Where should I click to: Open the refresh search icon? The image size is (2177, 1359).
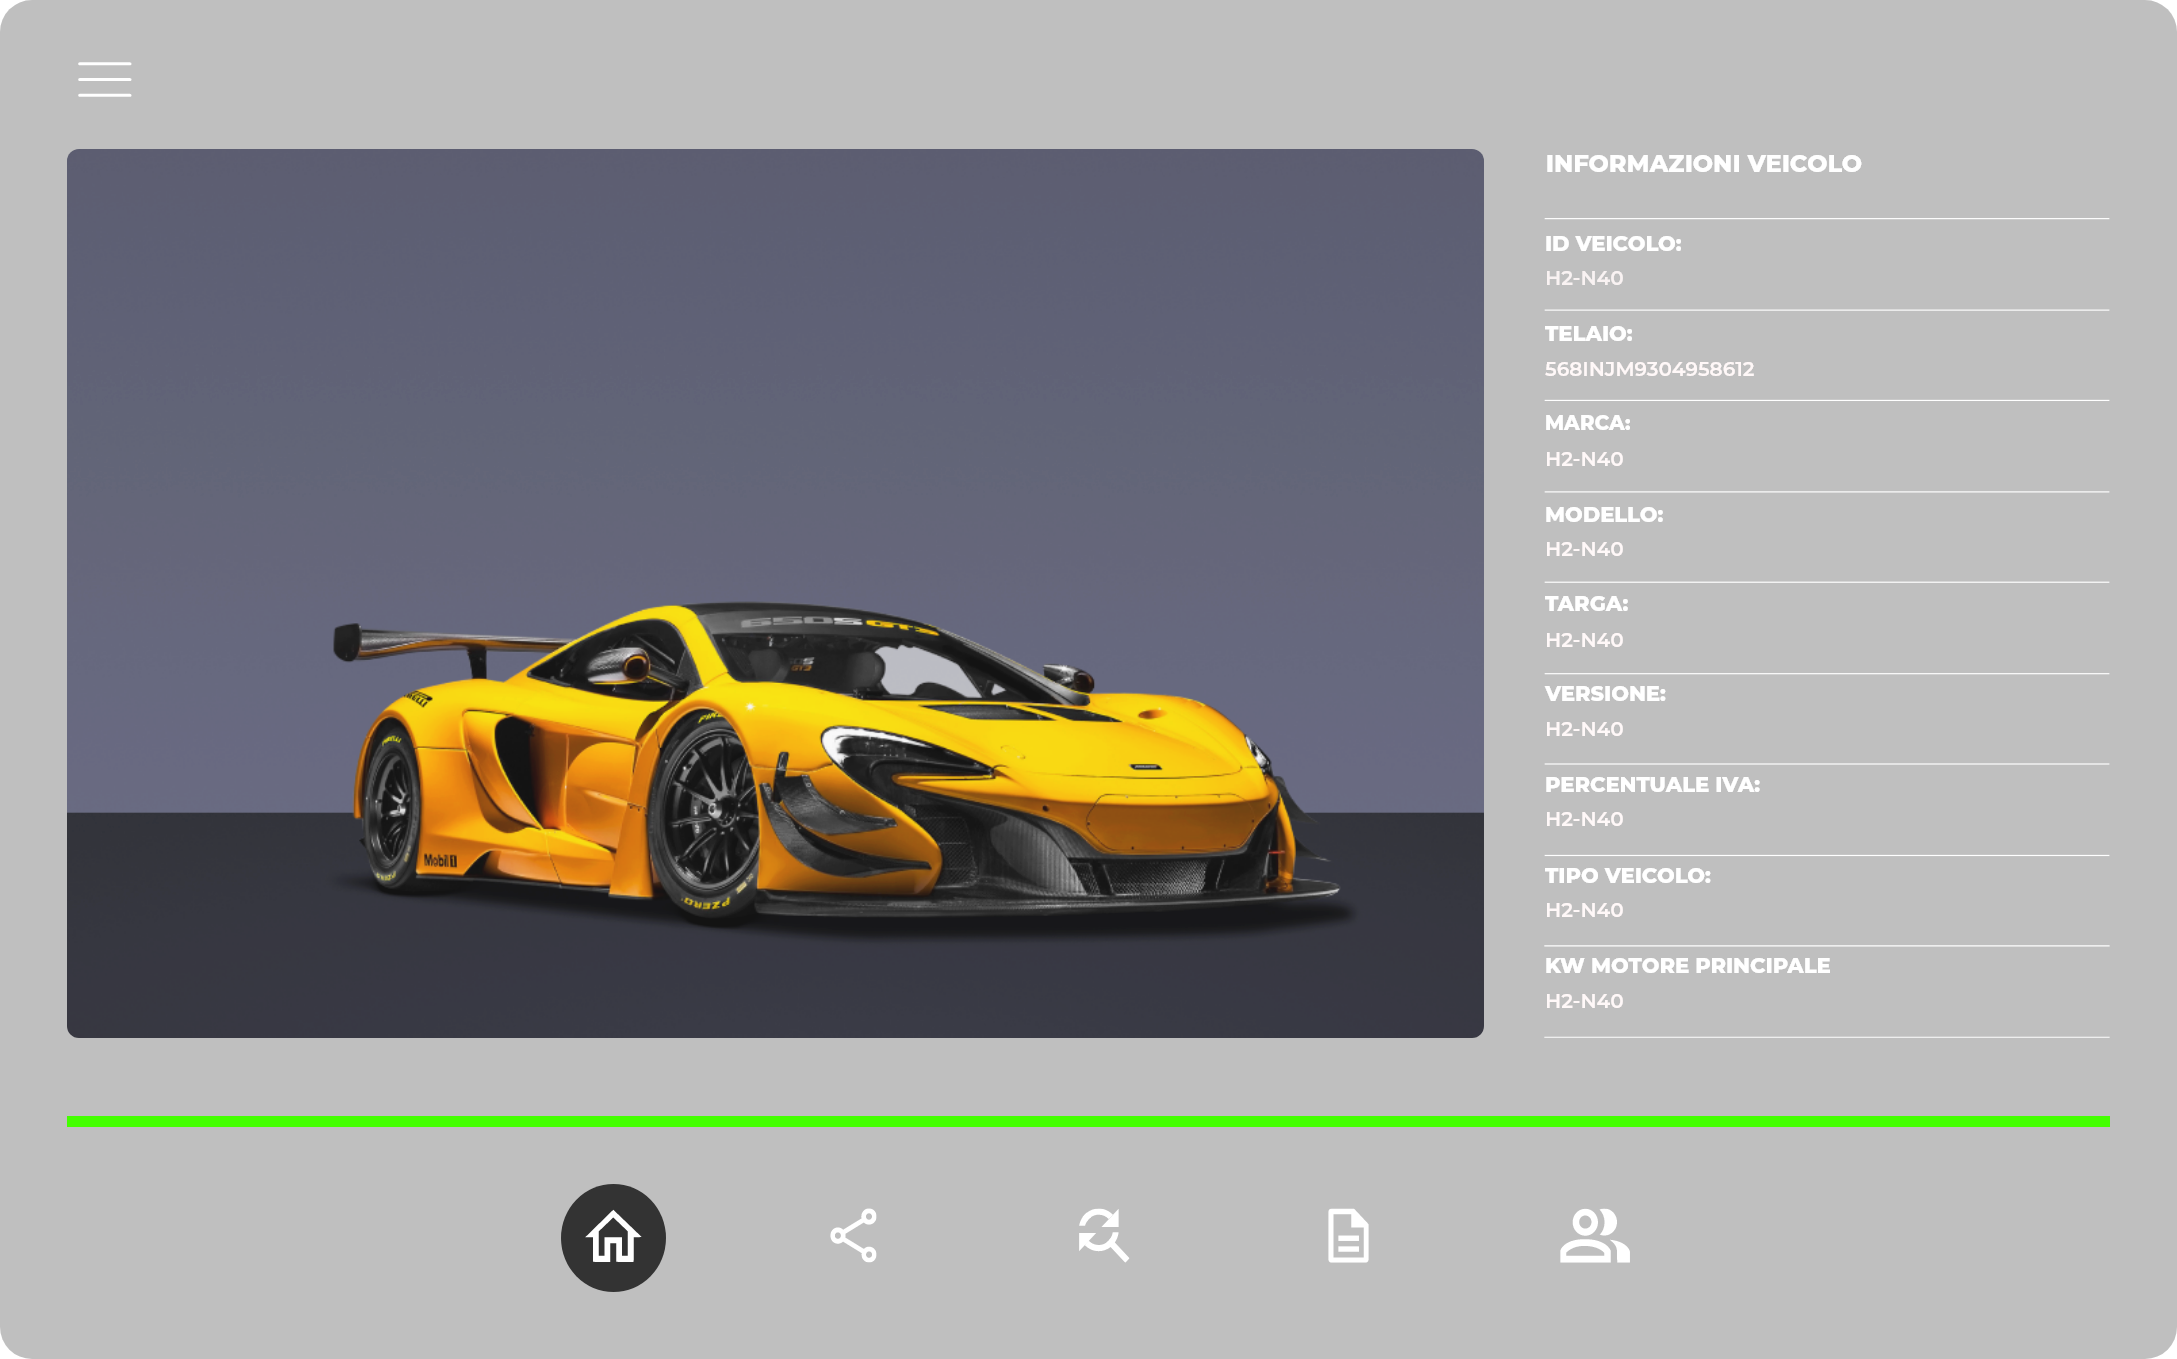tap(1103, 1236)
